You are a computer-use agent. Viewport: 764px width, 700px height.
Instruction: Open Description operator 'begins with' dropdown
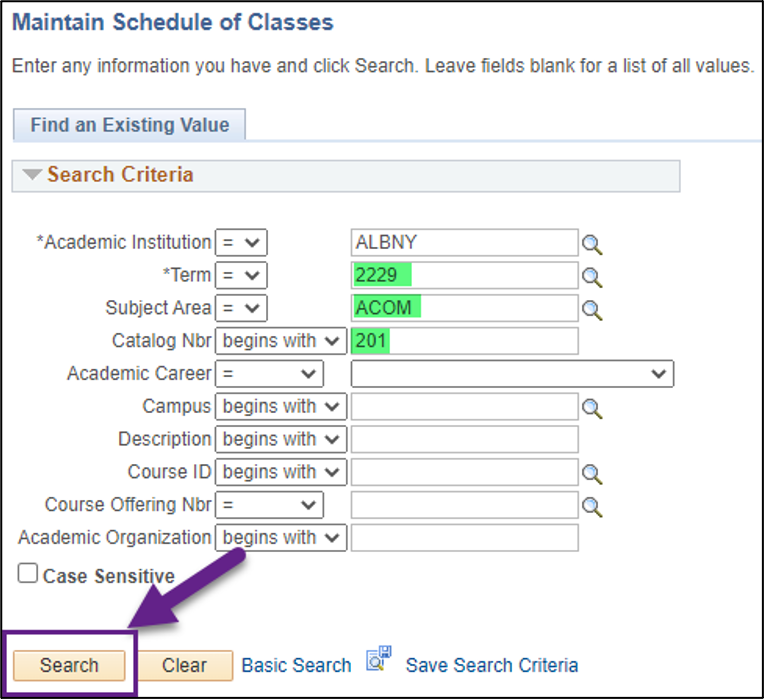click(280, 439)
